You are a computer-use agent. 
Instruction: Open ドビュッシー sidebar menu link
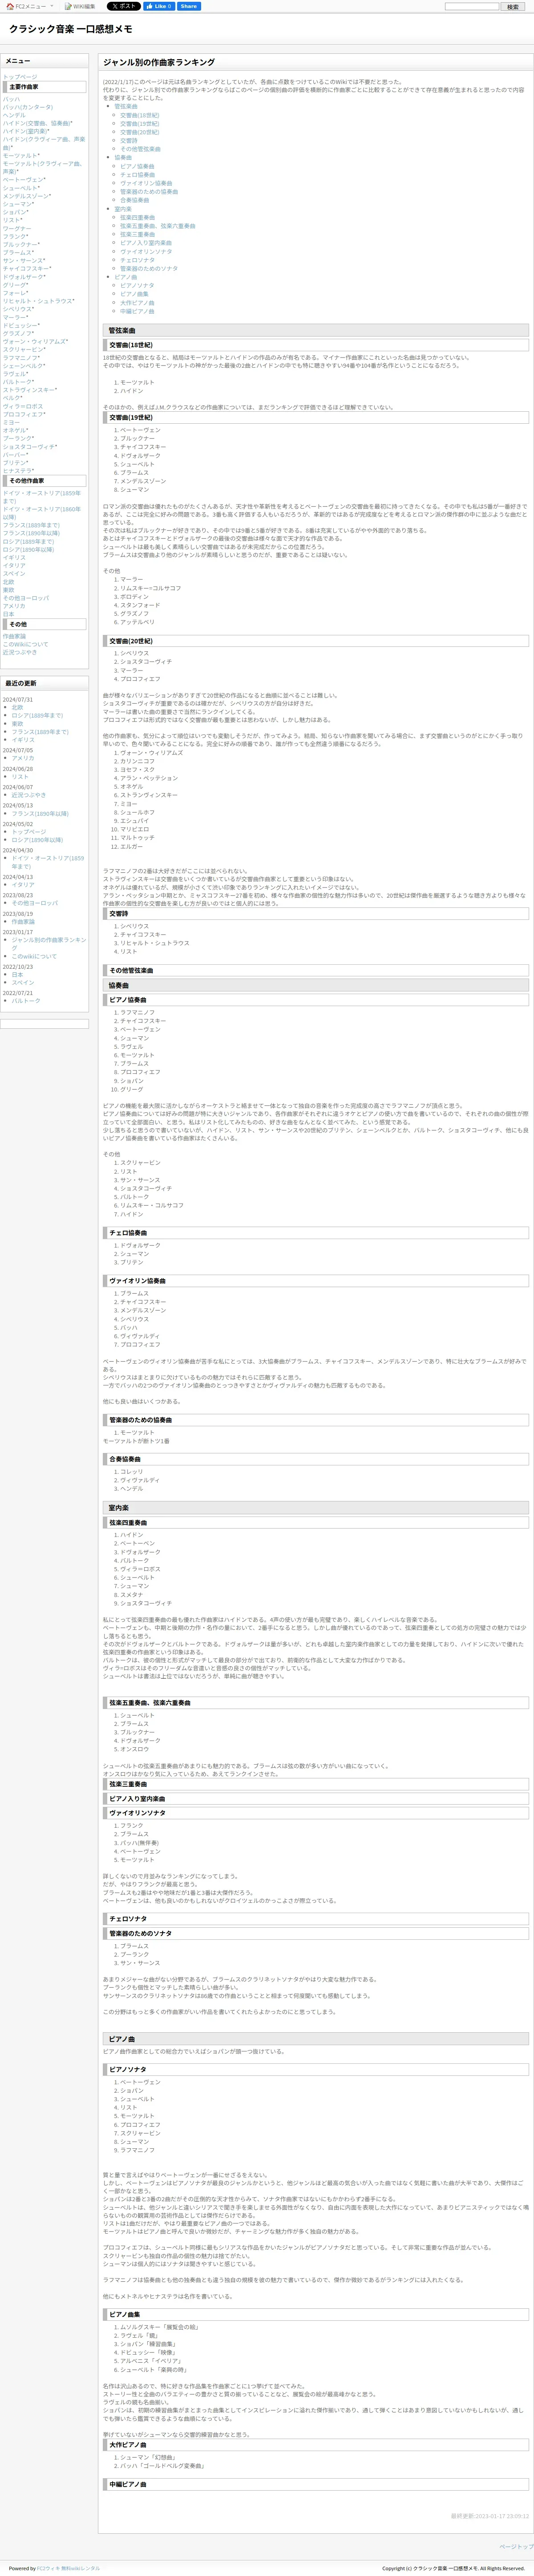tap(21, 325)
